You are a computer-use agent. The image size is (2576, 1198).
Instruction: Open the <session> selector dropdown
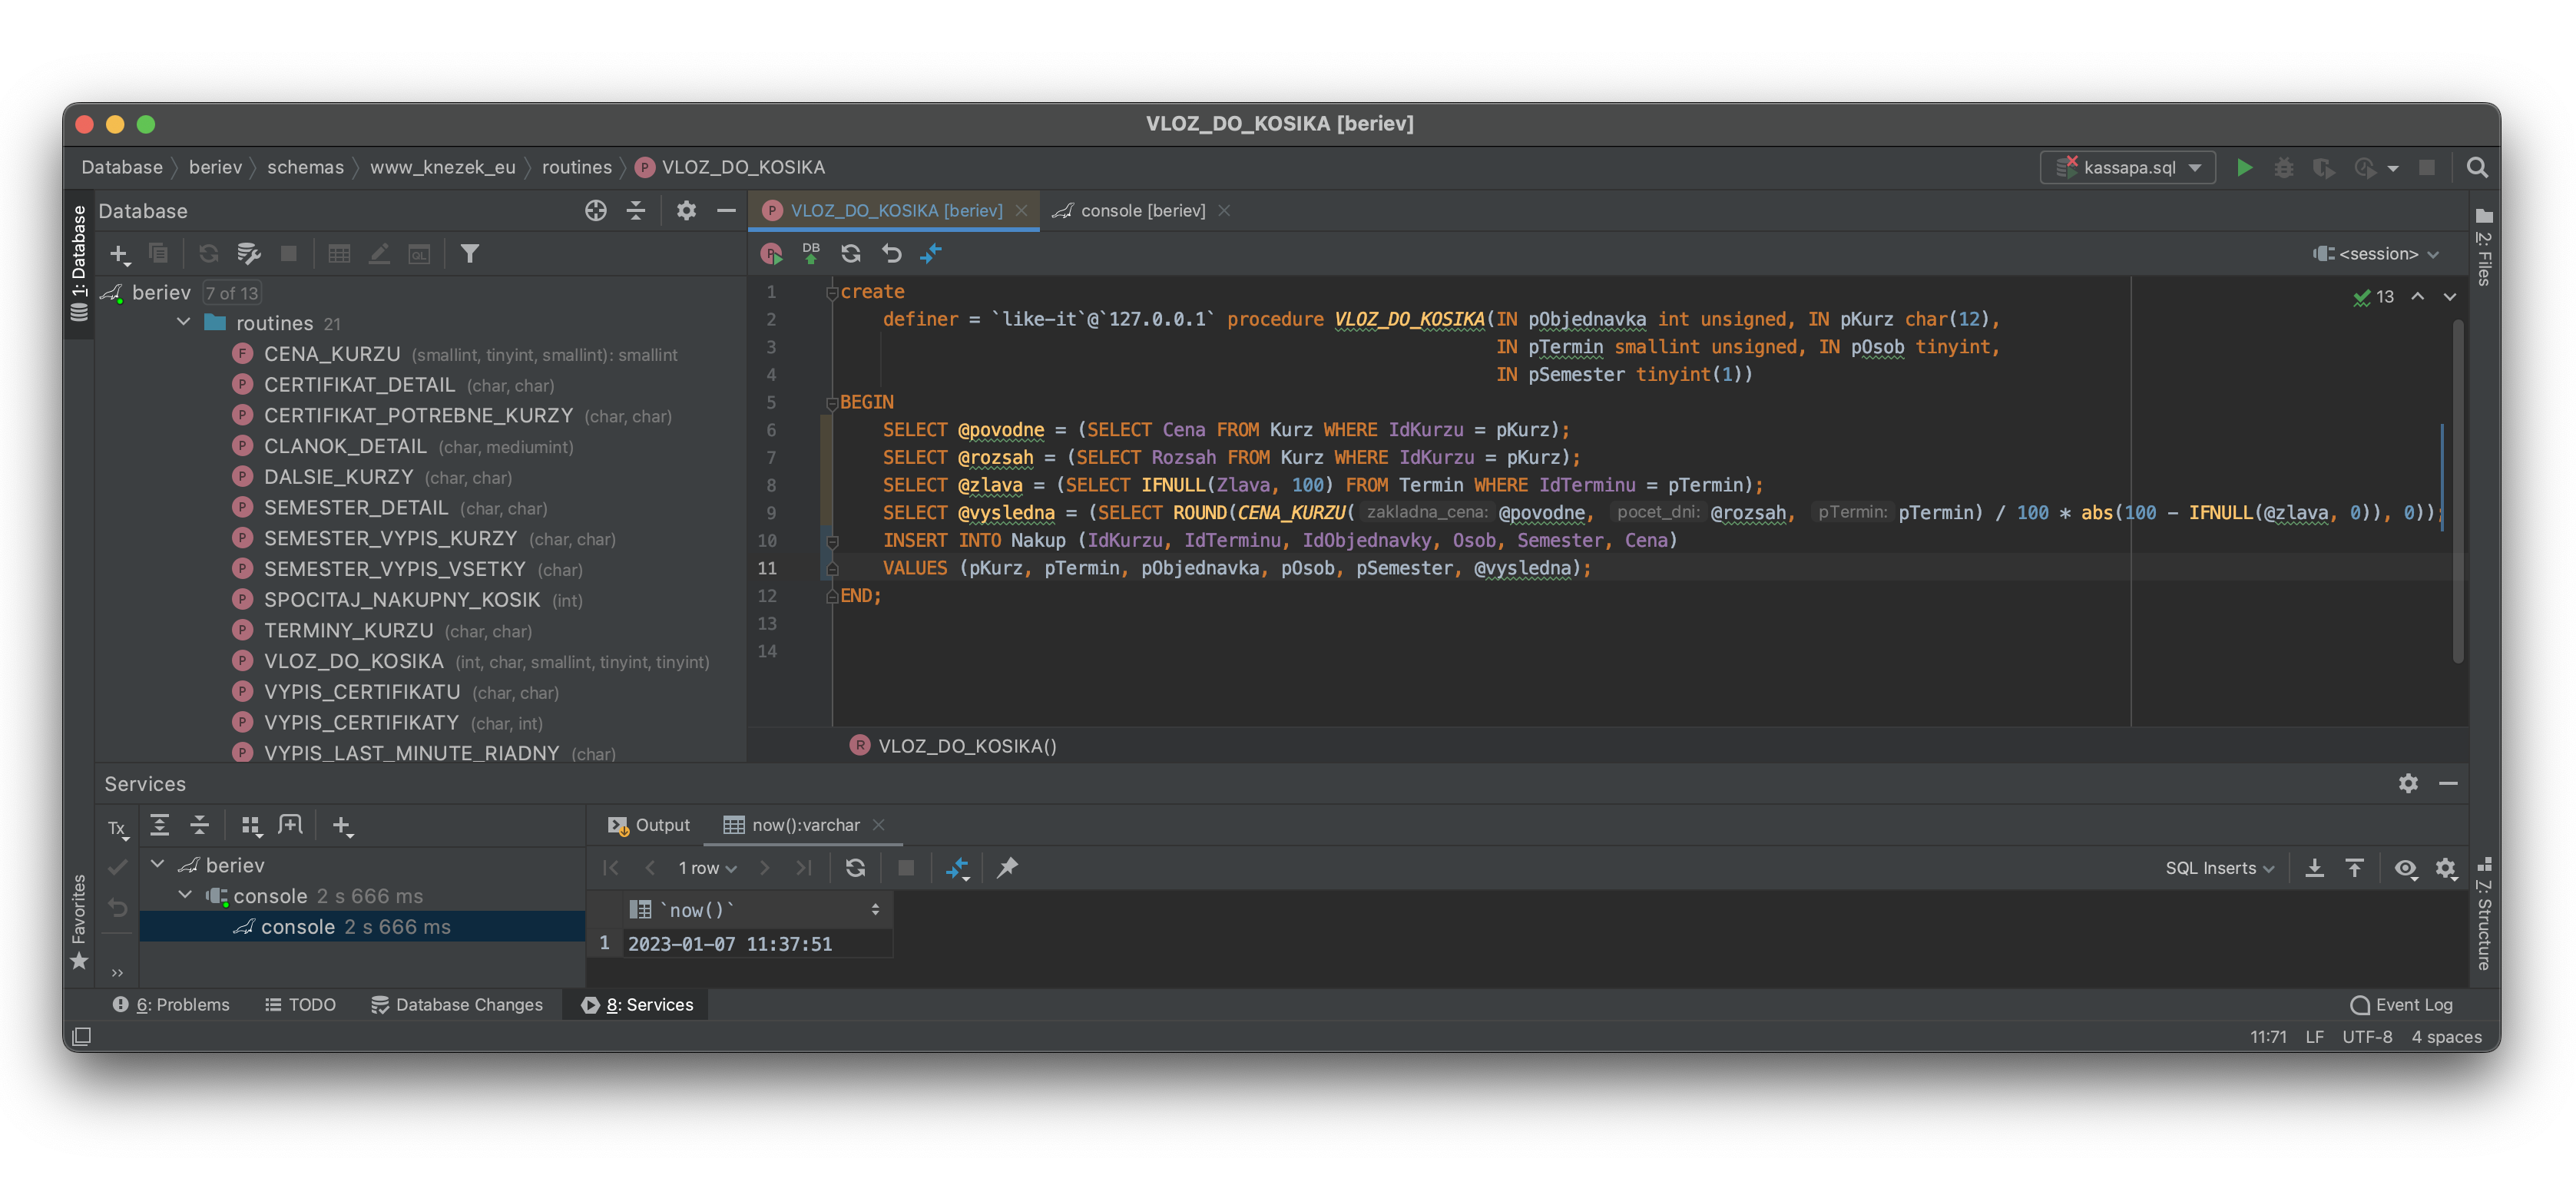(x=2376, y=254)
